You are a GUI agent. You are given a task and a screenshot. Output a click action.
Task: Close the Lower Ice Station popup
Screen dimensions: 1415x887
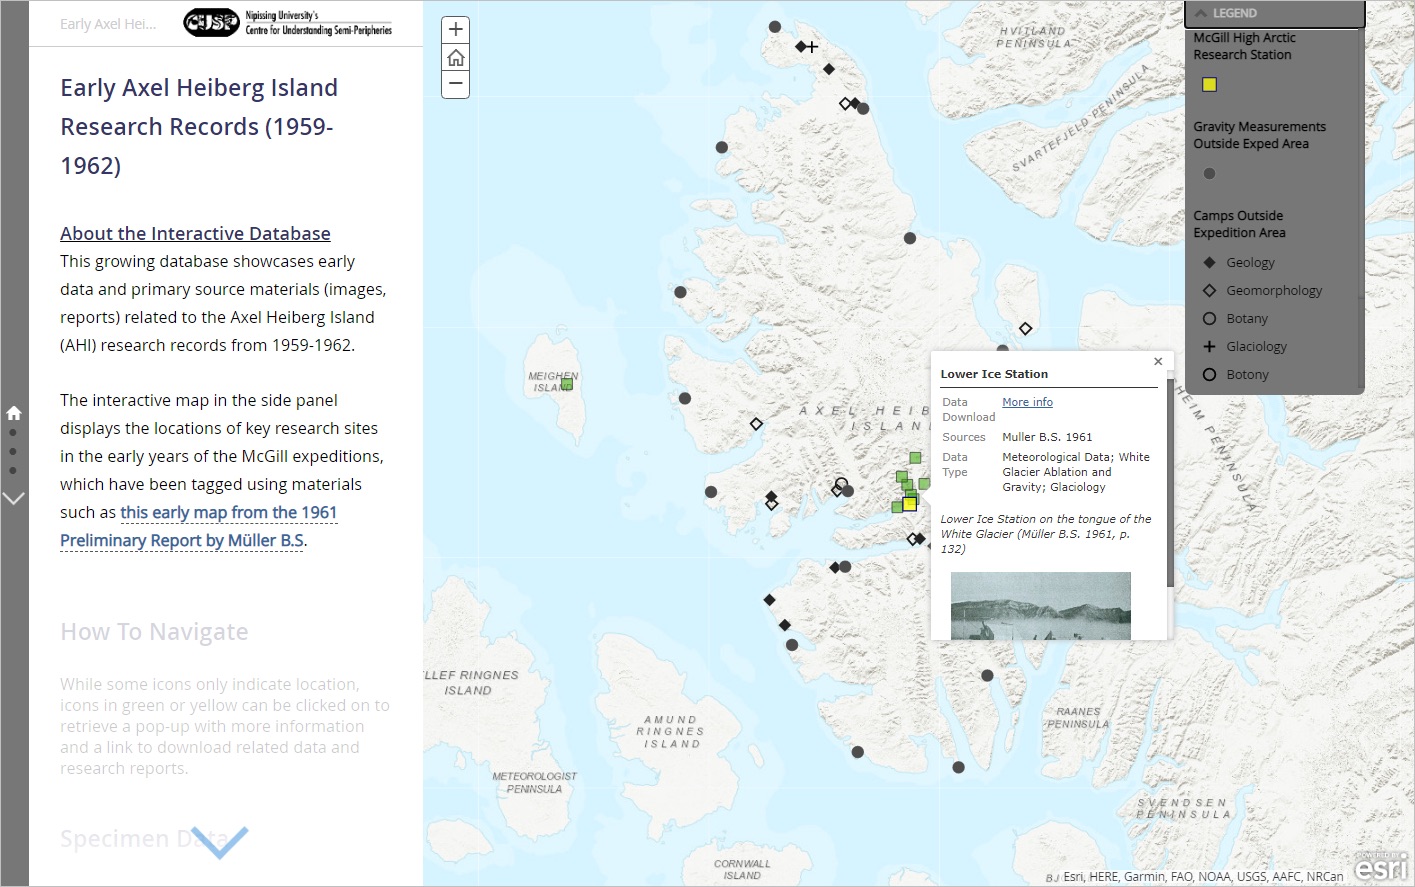pyautogui.click(x=1158, y=362)
